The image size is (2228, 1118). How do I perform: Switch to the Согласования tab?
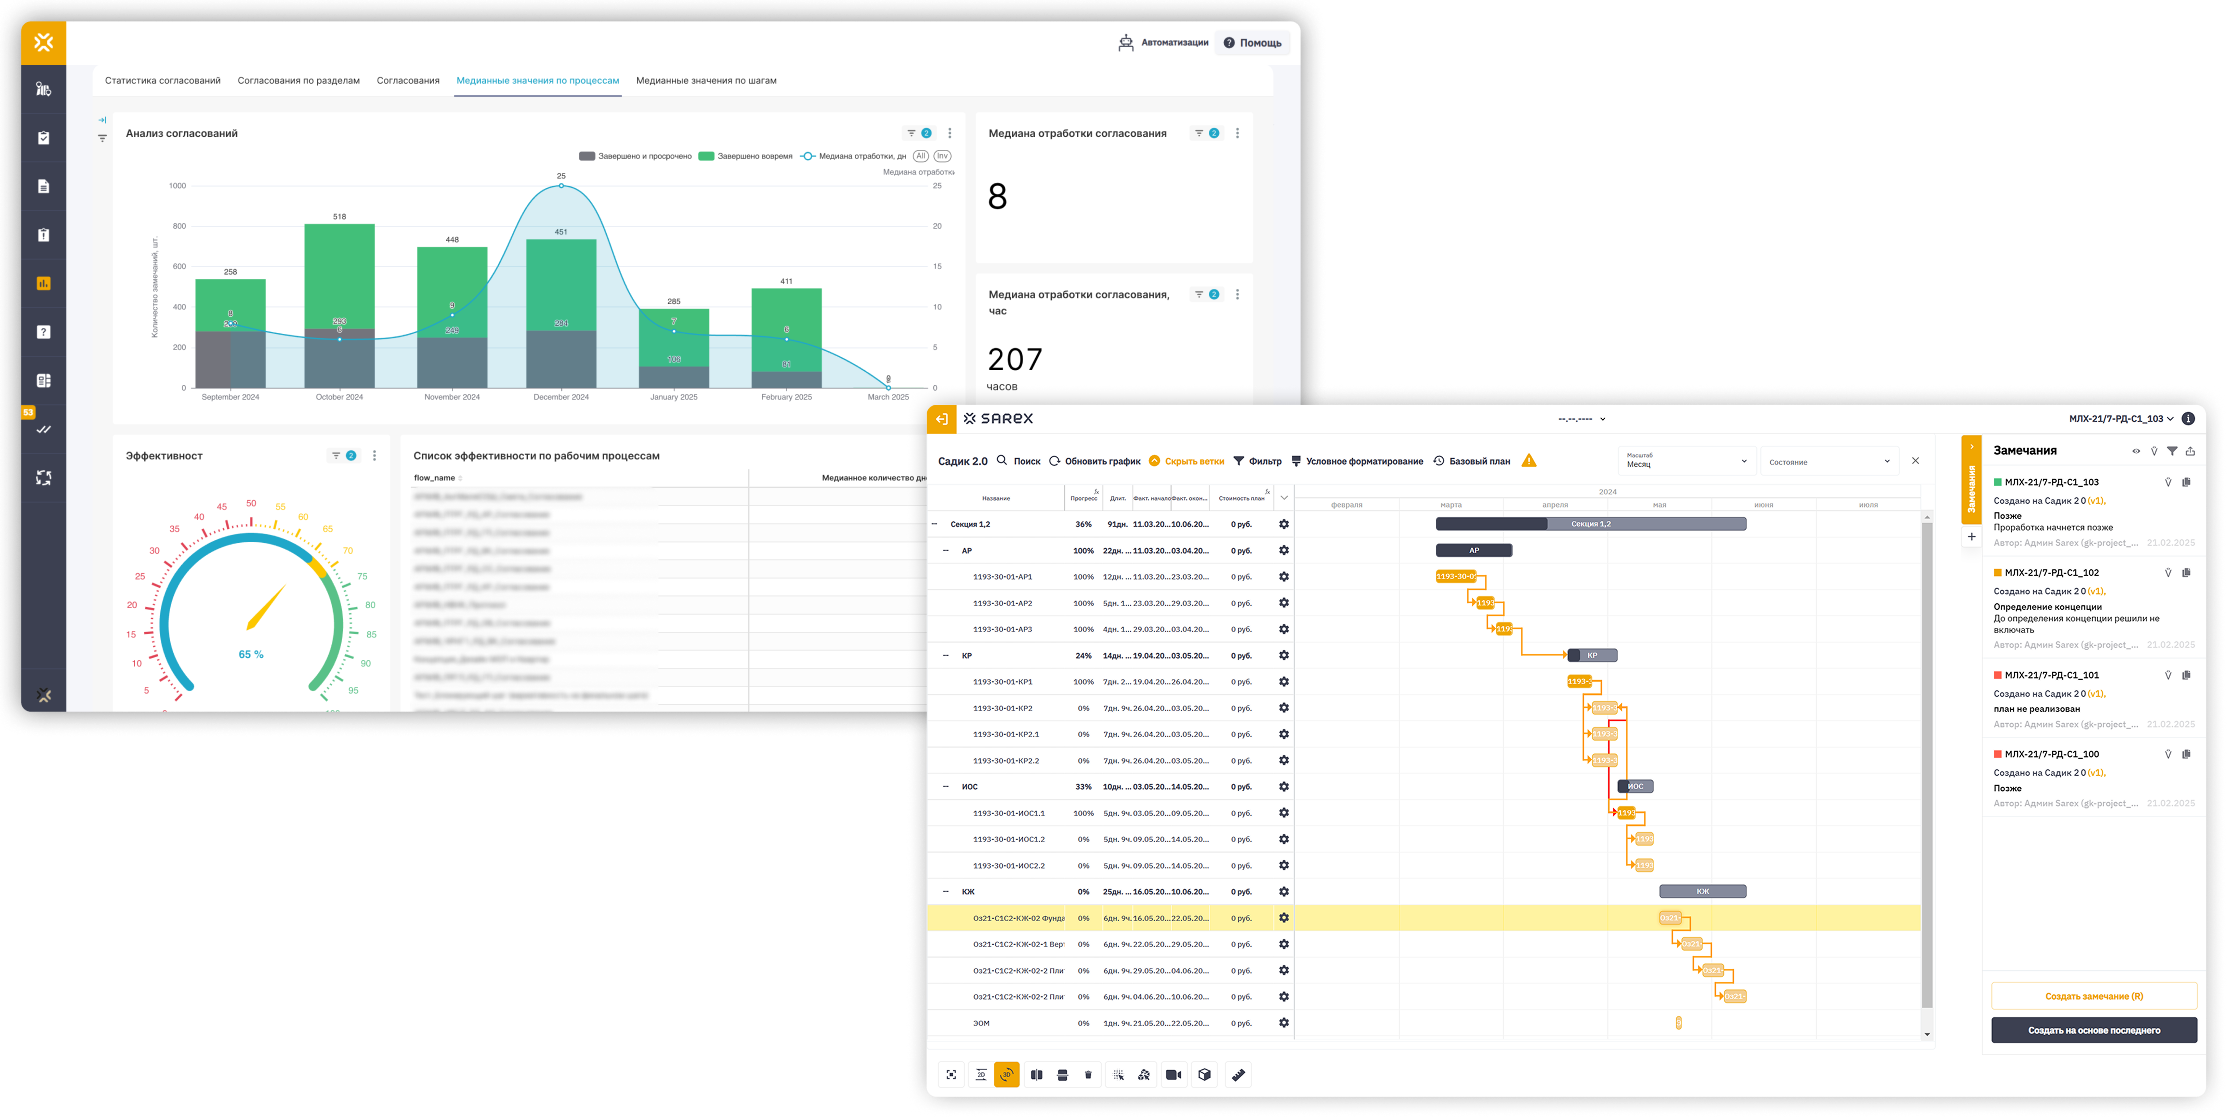tap(408, 81)
